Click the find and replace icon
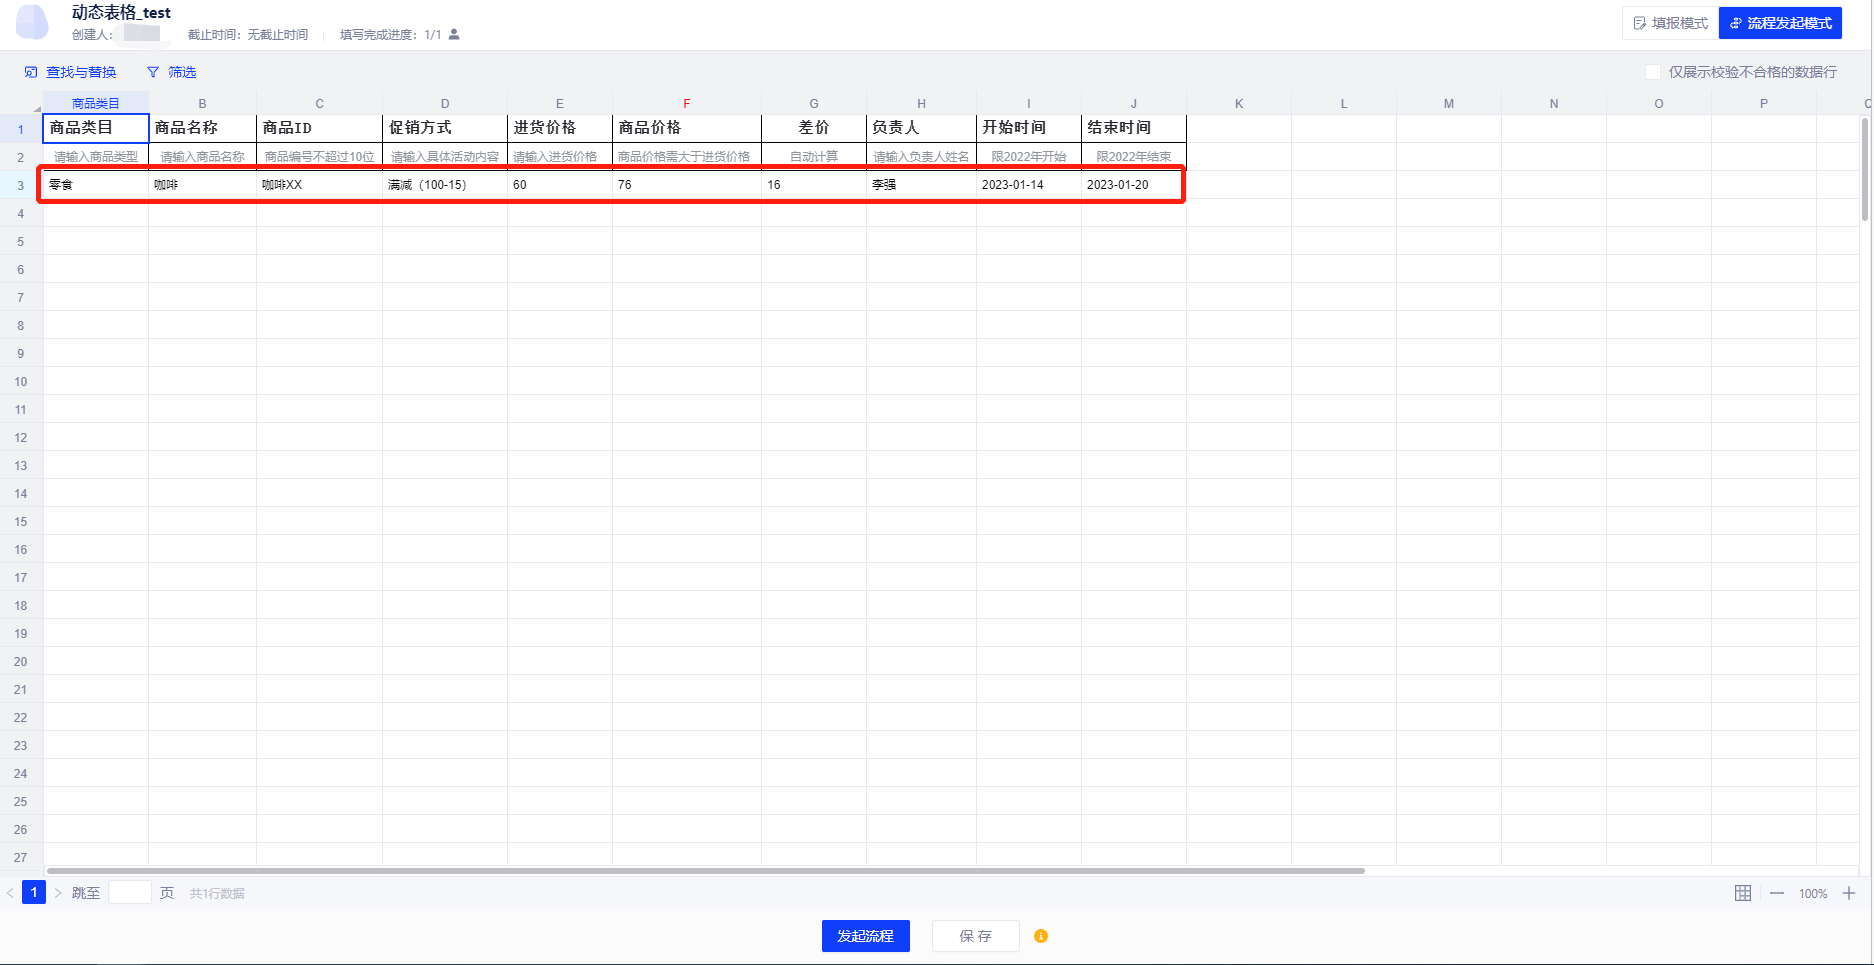Screen dimensions: 1874x965 pyautogui.click(x=31, y=72)
